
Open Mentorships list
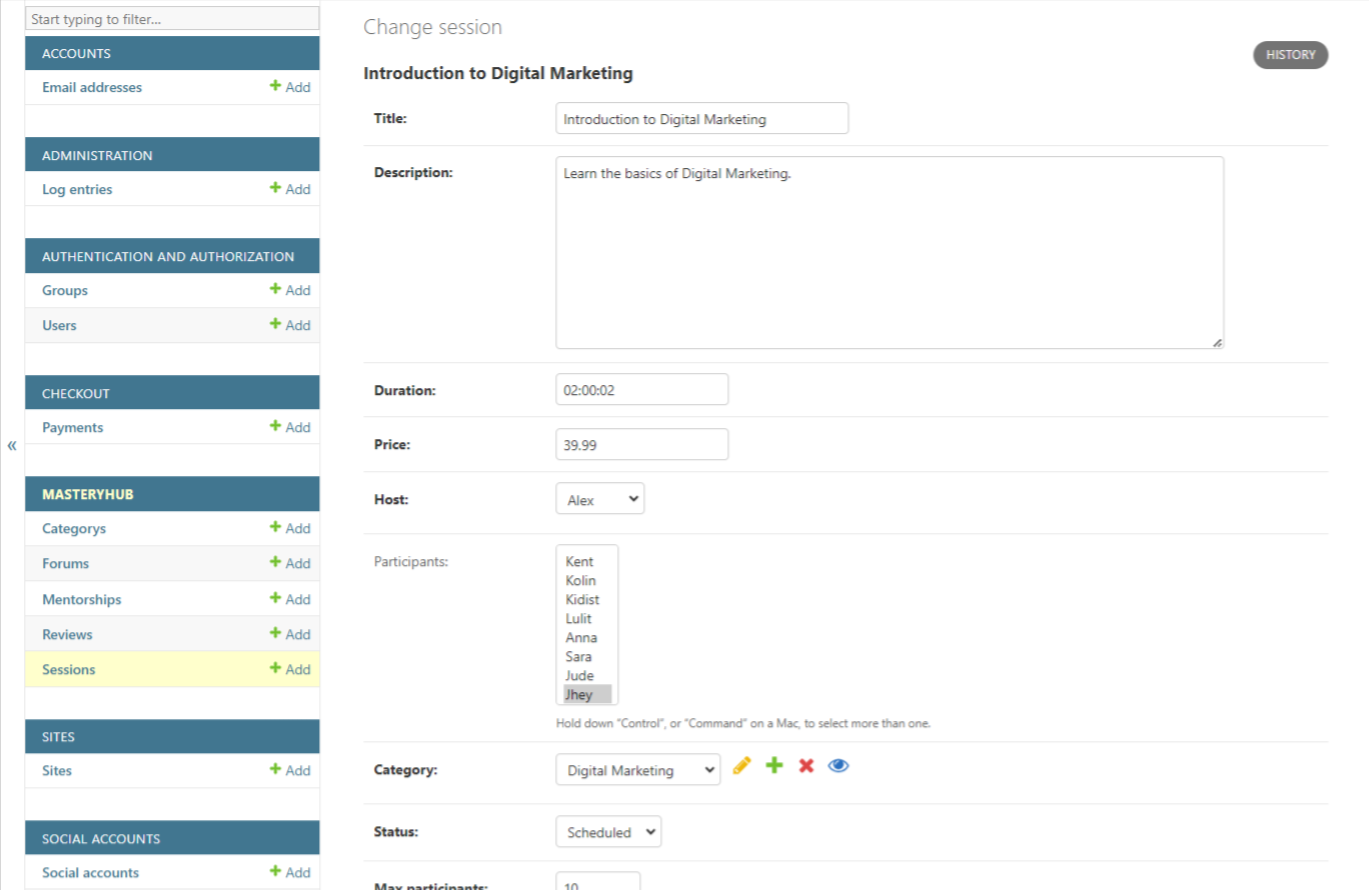click(82, 599)
